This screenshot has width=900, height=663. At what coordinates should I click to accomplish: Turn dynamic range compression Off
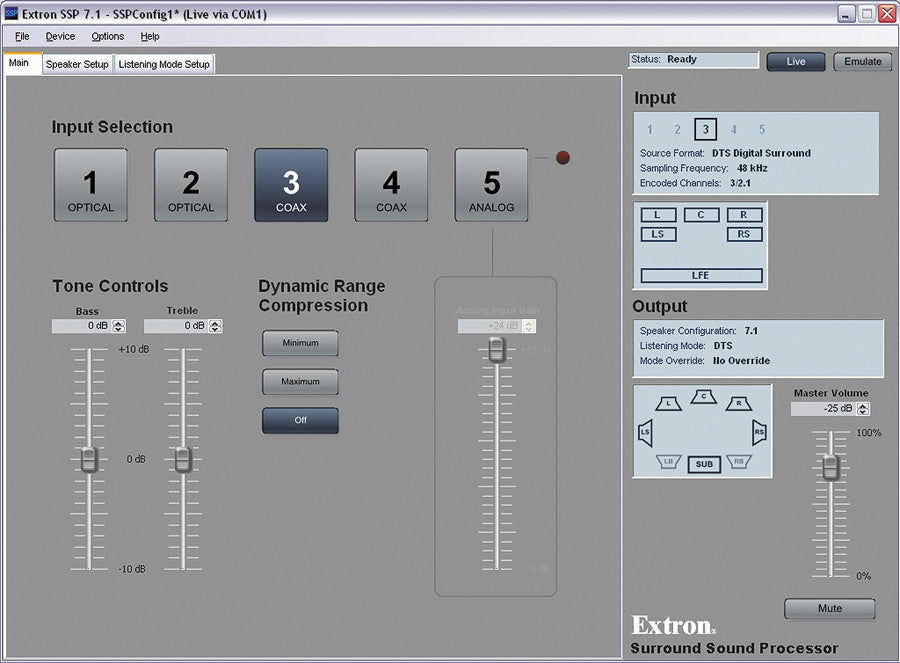pos(300,421)
